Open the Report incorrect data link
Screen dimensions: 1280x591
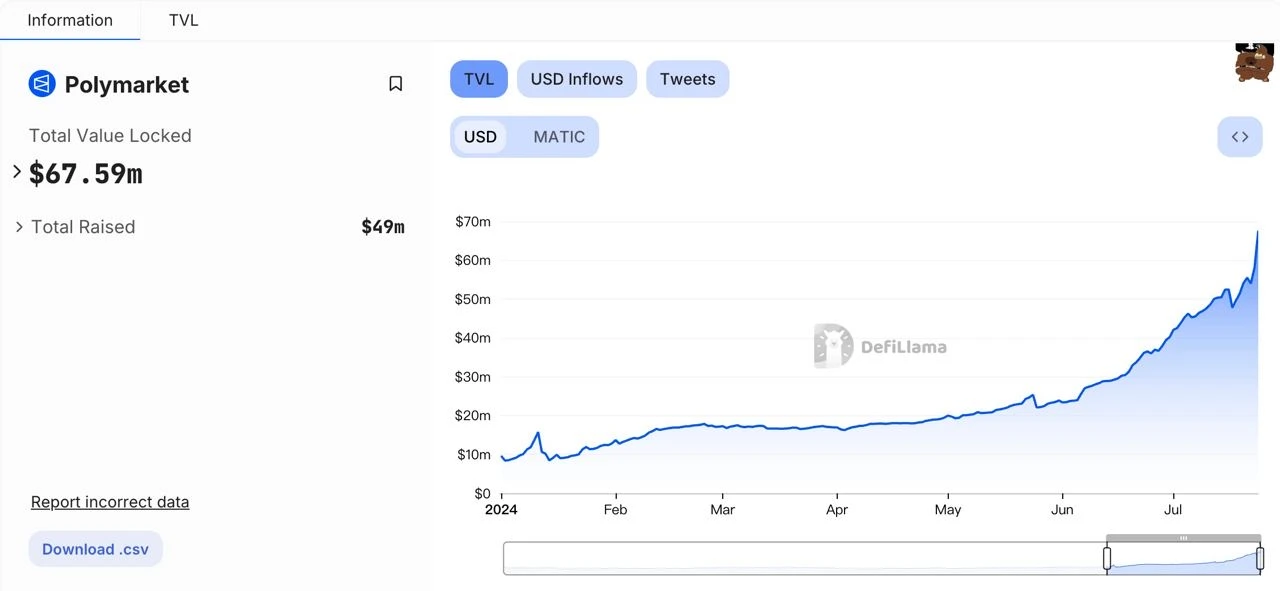point(110,501)
